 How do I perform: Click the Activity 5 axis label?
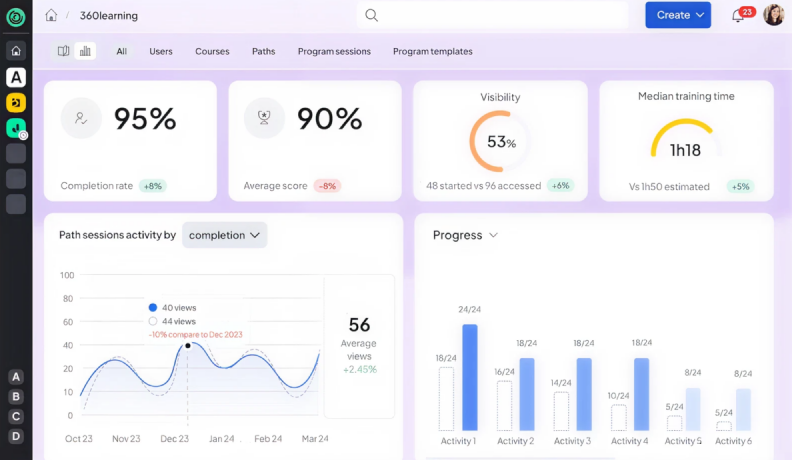click(x=683, y=441)
